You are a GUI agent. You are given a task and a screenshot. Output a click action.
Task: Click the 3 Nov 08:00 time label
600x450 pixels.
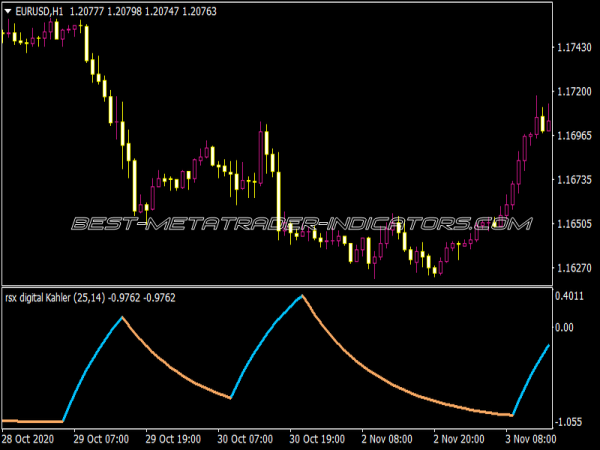pos(531,439)
